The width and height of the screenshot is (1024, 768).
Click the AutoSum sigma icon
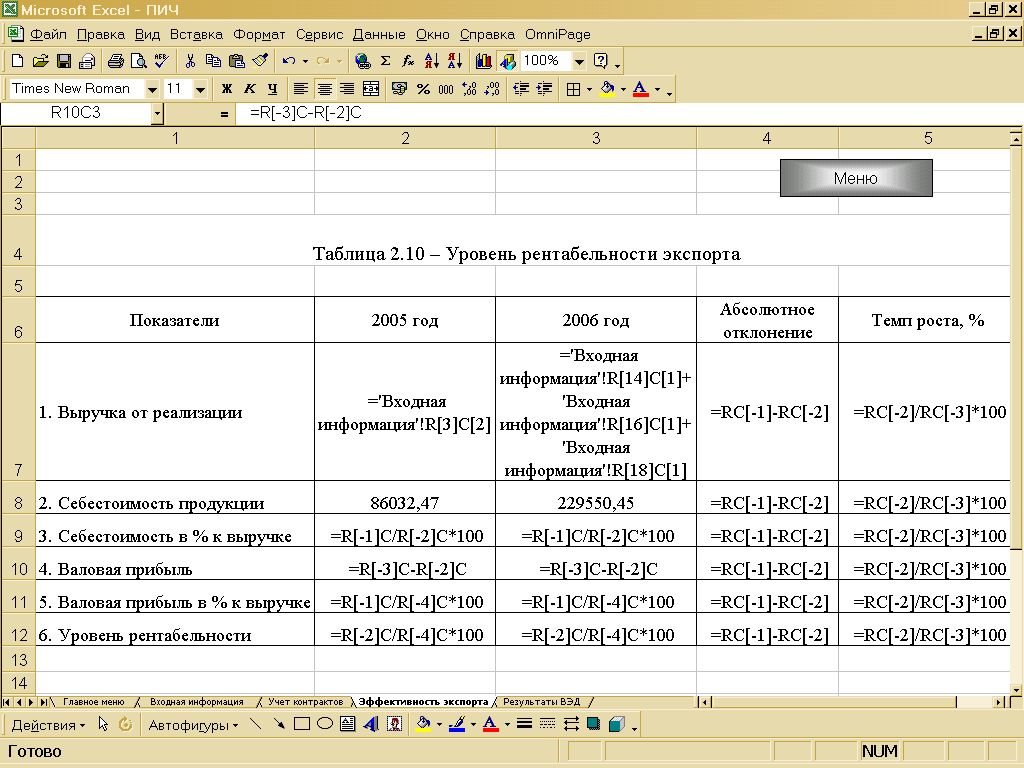pos(385,61)
